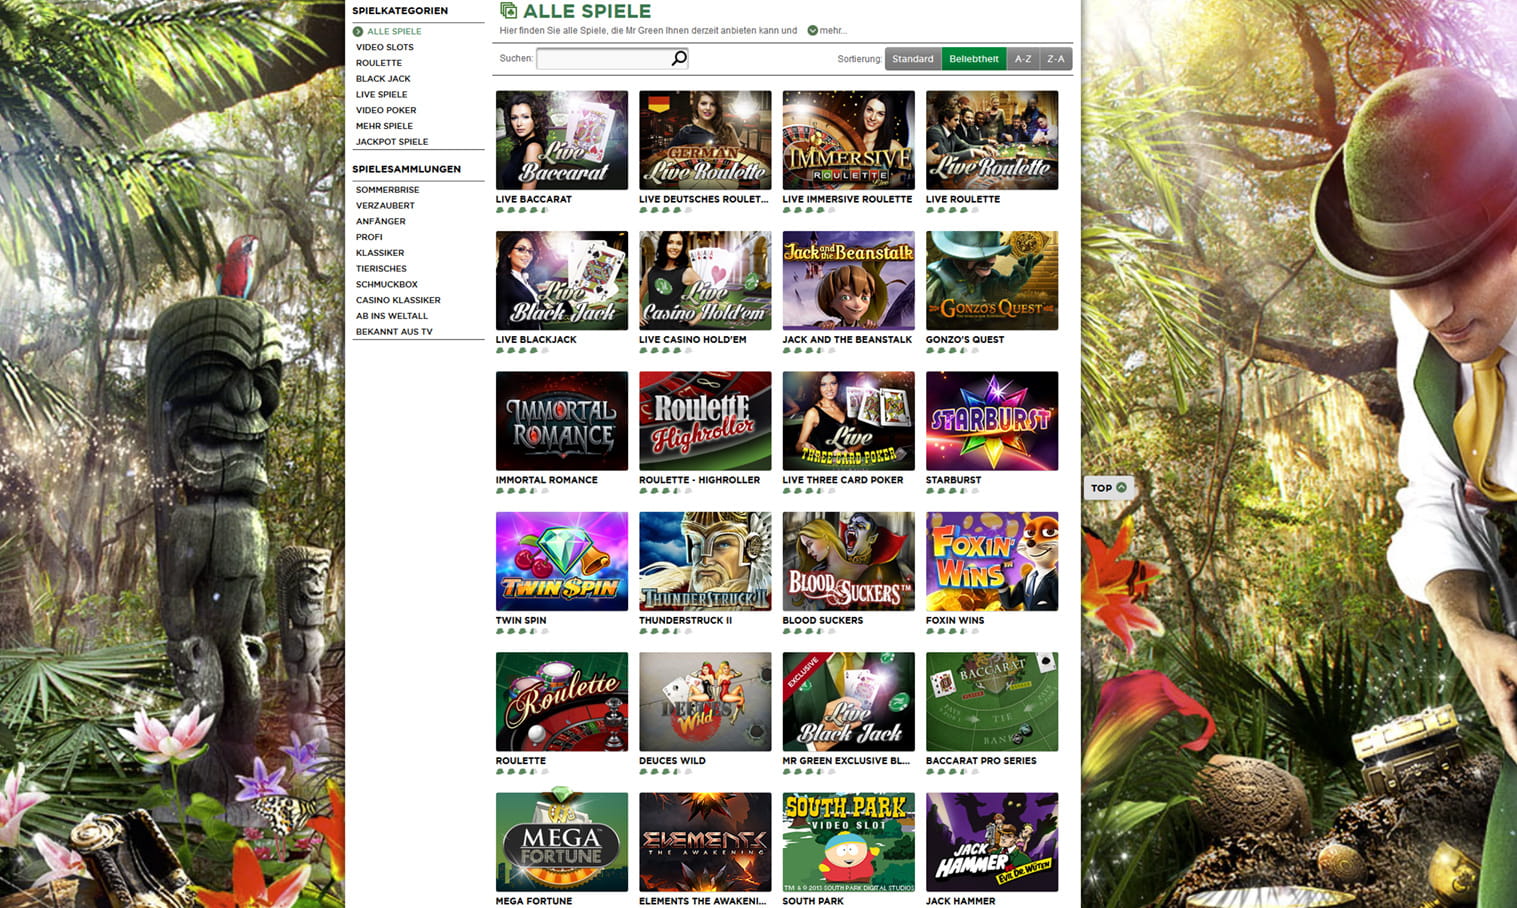Click the 'Deuces Wild' title text
The height and width of the screenshot is (908, 1517).
(x=672, y=761)
